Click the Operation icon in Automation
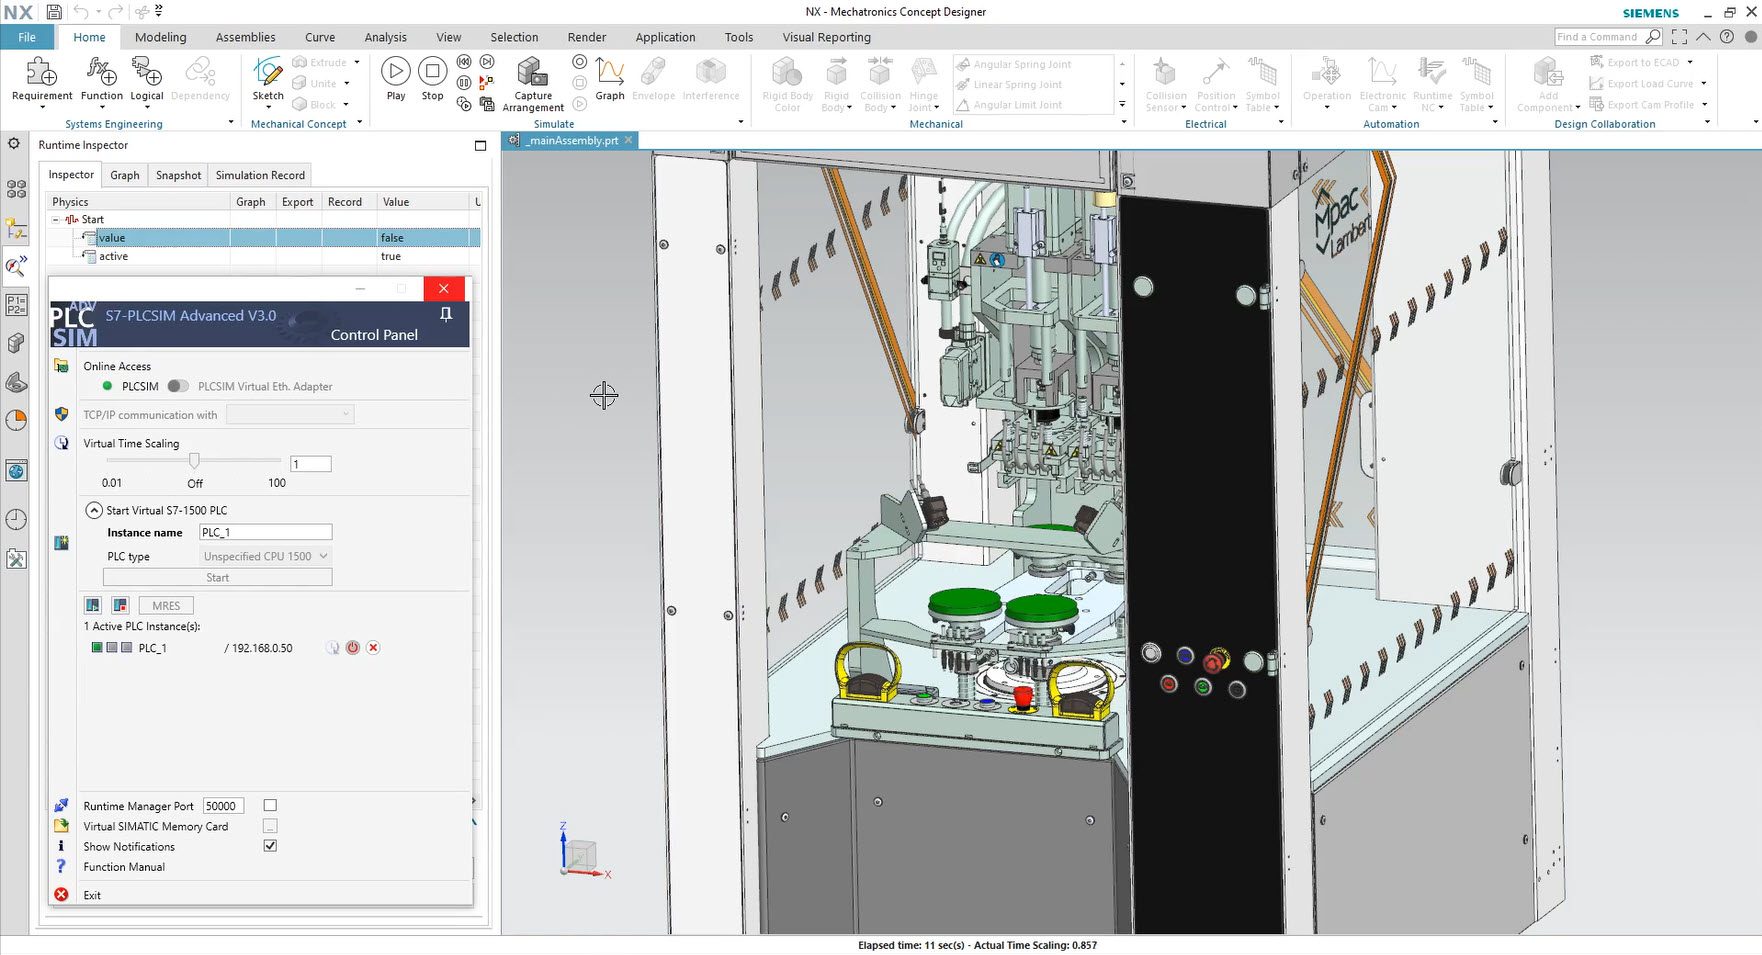The image size is (1762, 955). pyautogui.click(x=1326, y=72)
